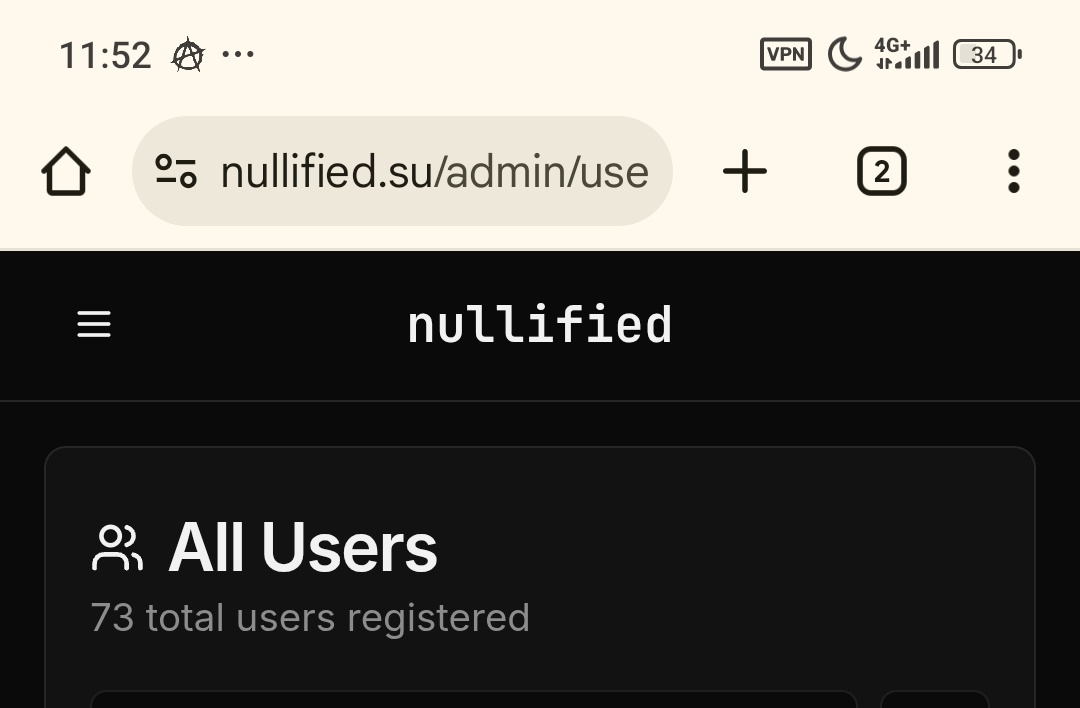Image resolution: width=1080 pixels, height=708 pixels.
Task: Focus the nullified.su address bar URL
Action: tap(434, 172)
